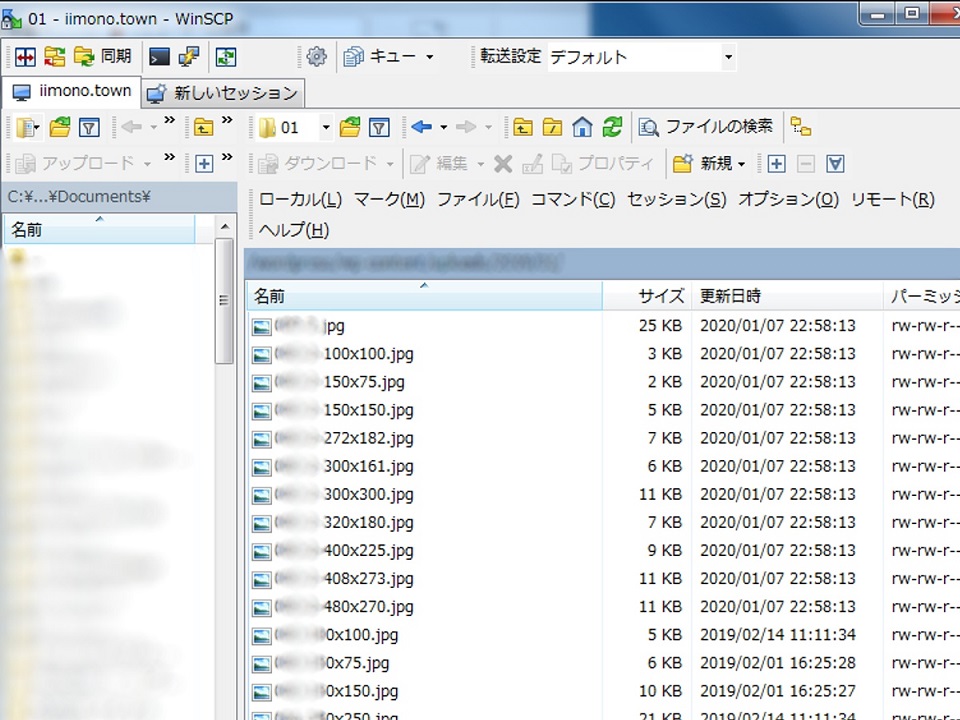Click ファイルの検索 find files button
The image size is (960, 720).
707,127
